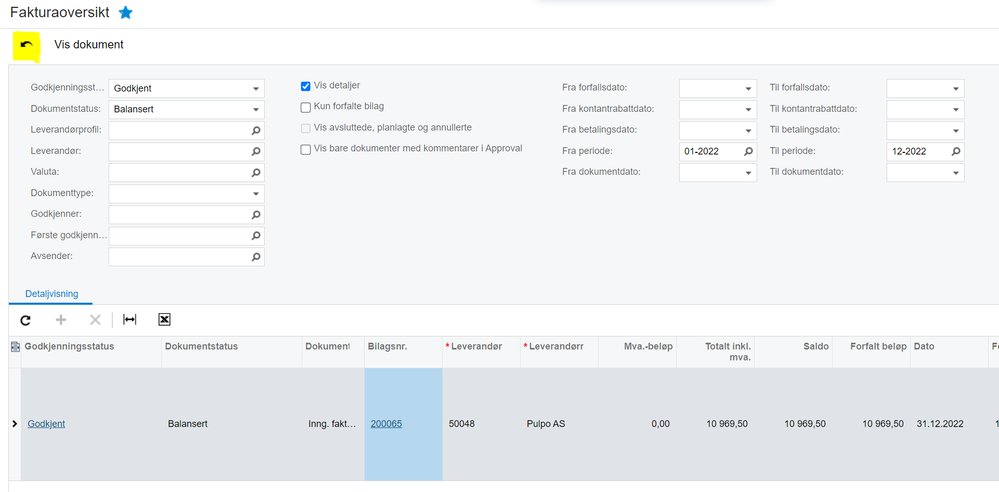
Task: Open Godkjenner lookup magnifier
Action: tap(255, 215)
